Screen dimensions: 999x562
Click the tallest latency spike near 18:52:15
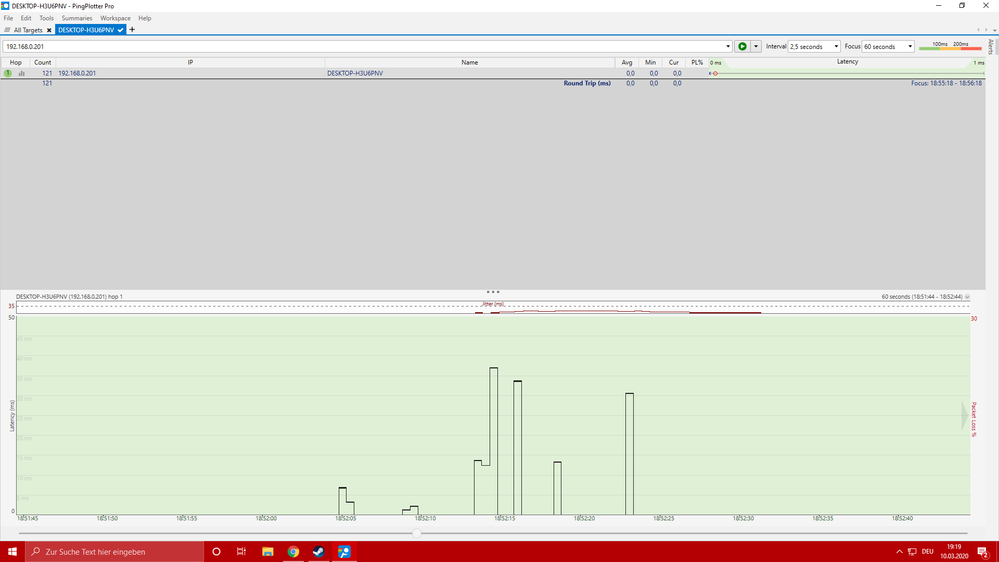coord(494,441)
